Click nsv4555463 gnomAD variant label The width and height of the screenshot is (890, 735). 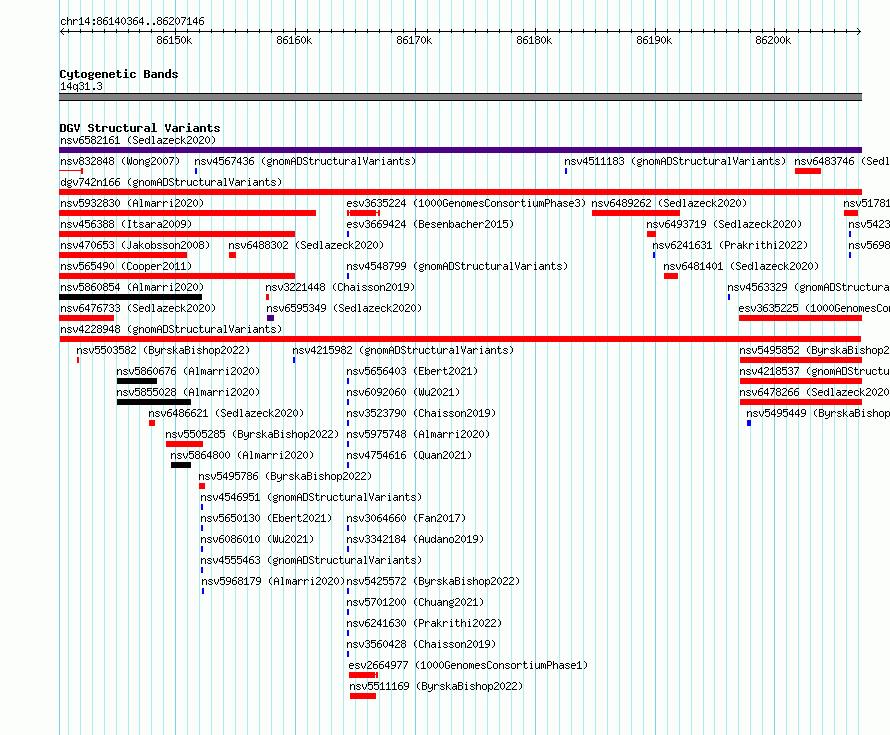click(x=311, y=560)
